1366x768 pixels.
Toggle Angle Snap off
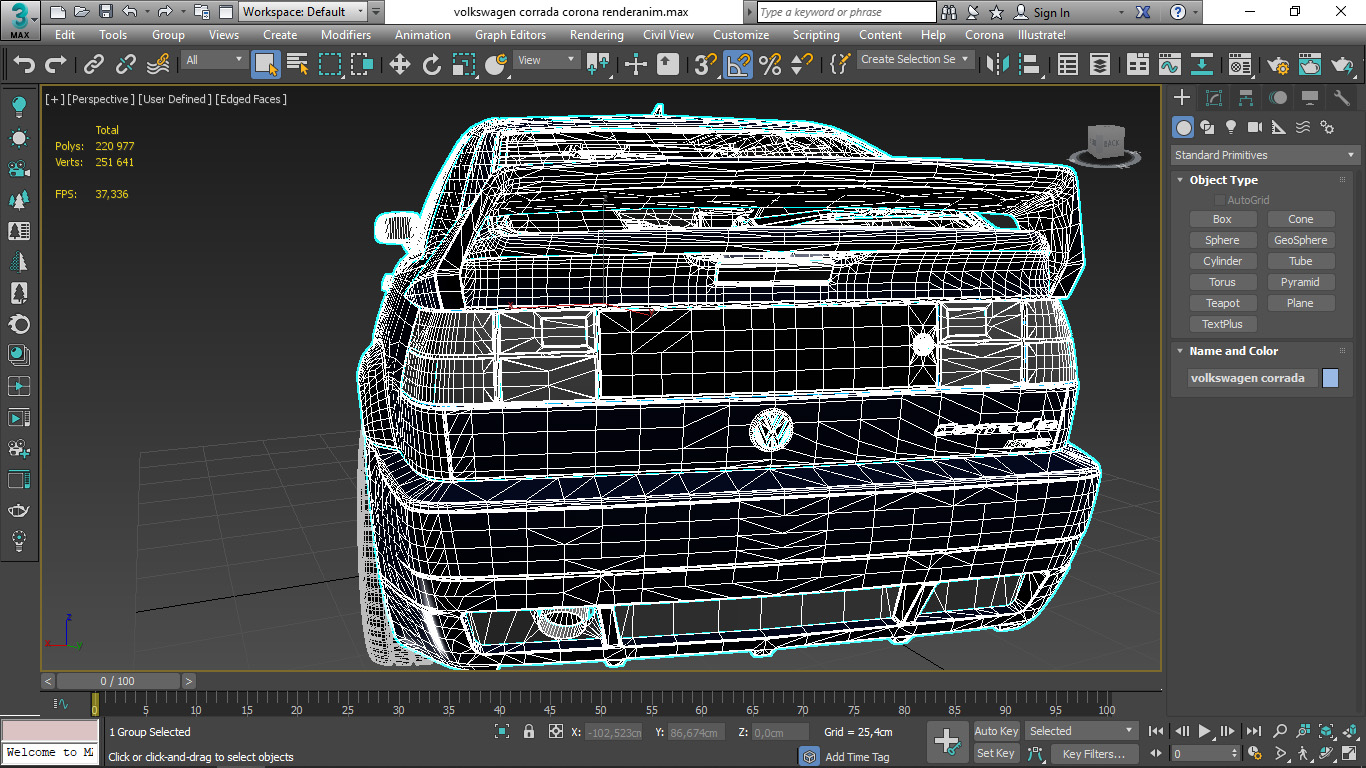(738, 65)
